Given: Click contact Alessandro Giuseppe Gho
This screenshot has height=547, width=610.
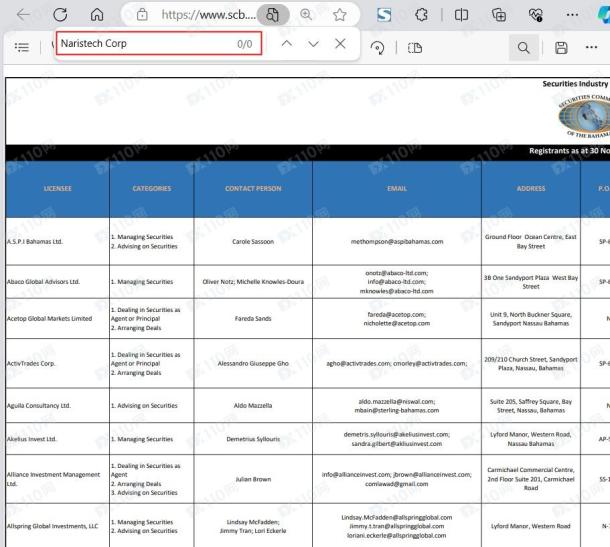Looking at the screenshot, I should click(253, 363).
